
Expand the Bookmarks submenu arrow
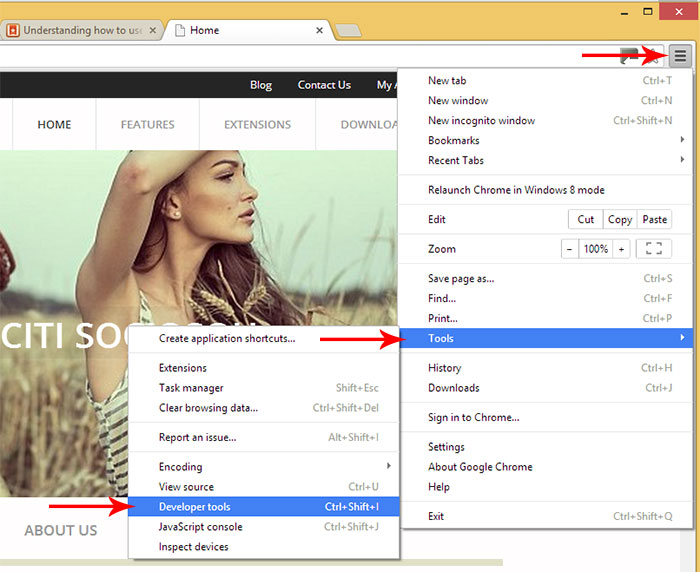(x=682, y=140)
